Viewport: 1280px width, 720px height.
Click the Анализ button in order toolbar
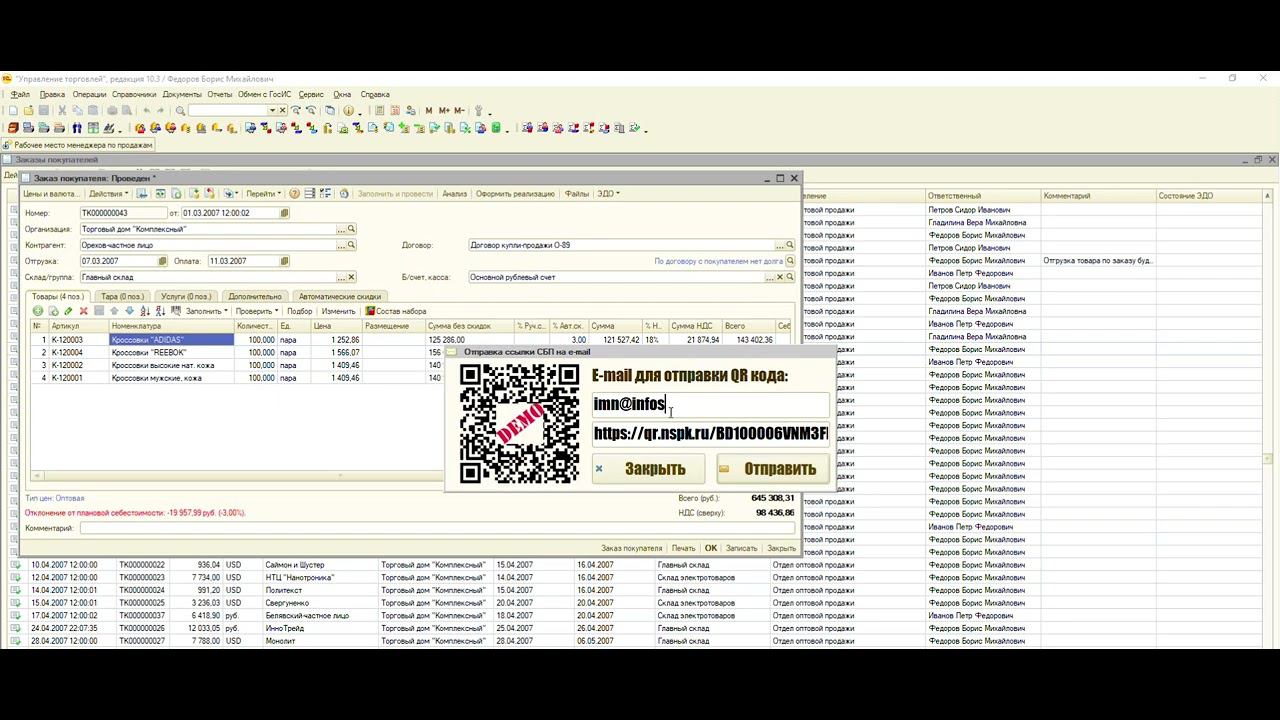[454, 194]
